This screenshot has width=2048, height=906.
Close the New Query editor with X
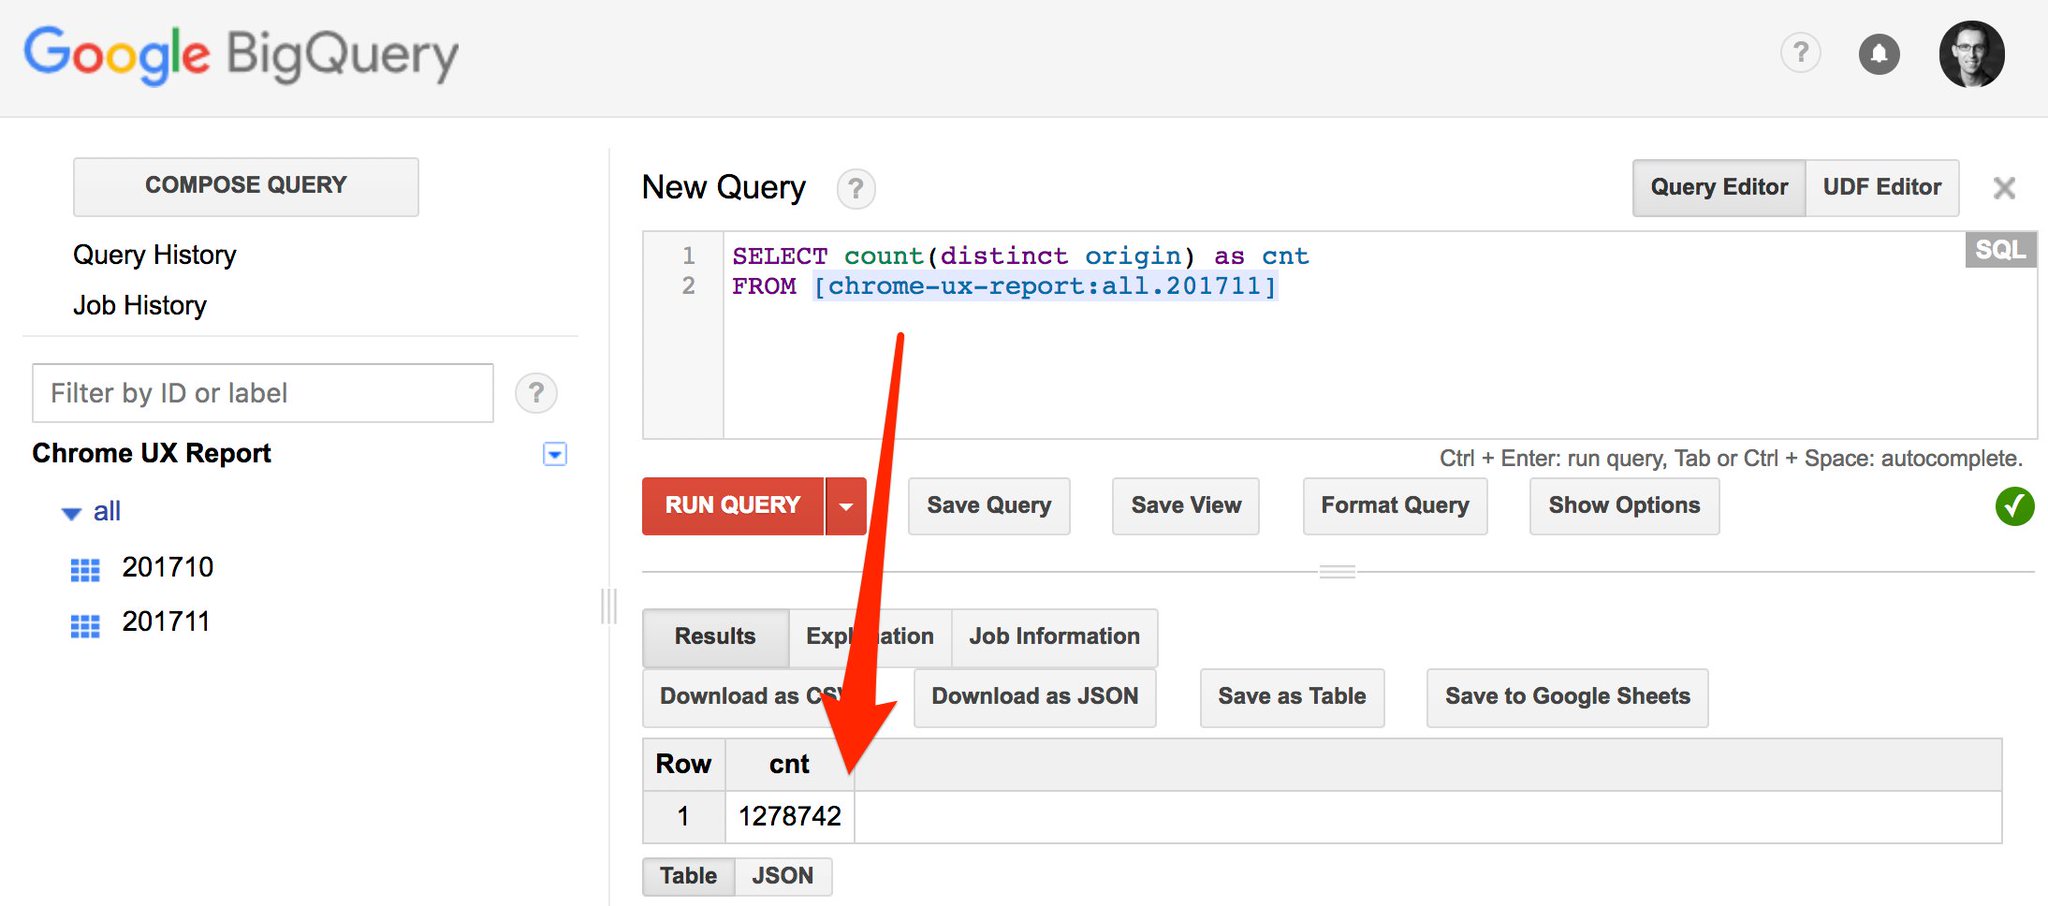click(x=2003, y=188)
